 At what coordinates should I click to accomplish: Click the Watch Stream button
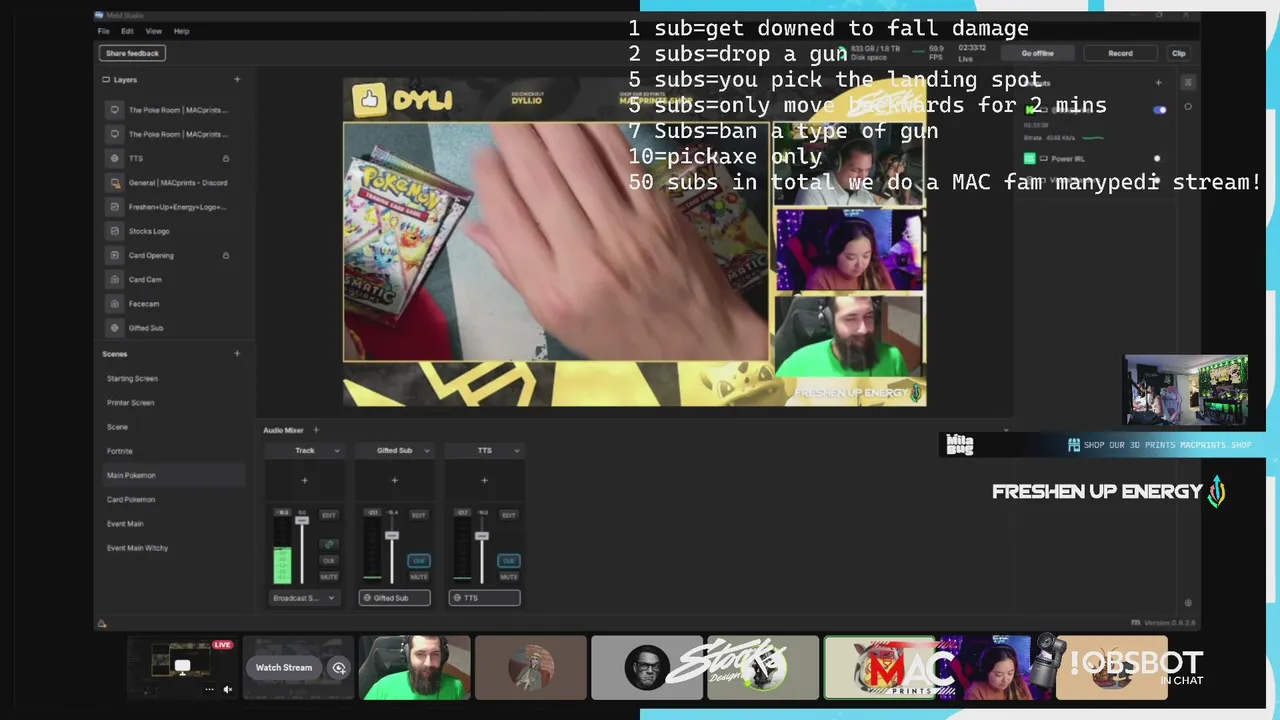(x=284, y=668)
